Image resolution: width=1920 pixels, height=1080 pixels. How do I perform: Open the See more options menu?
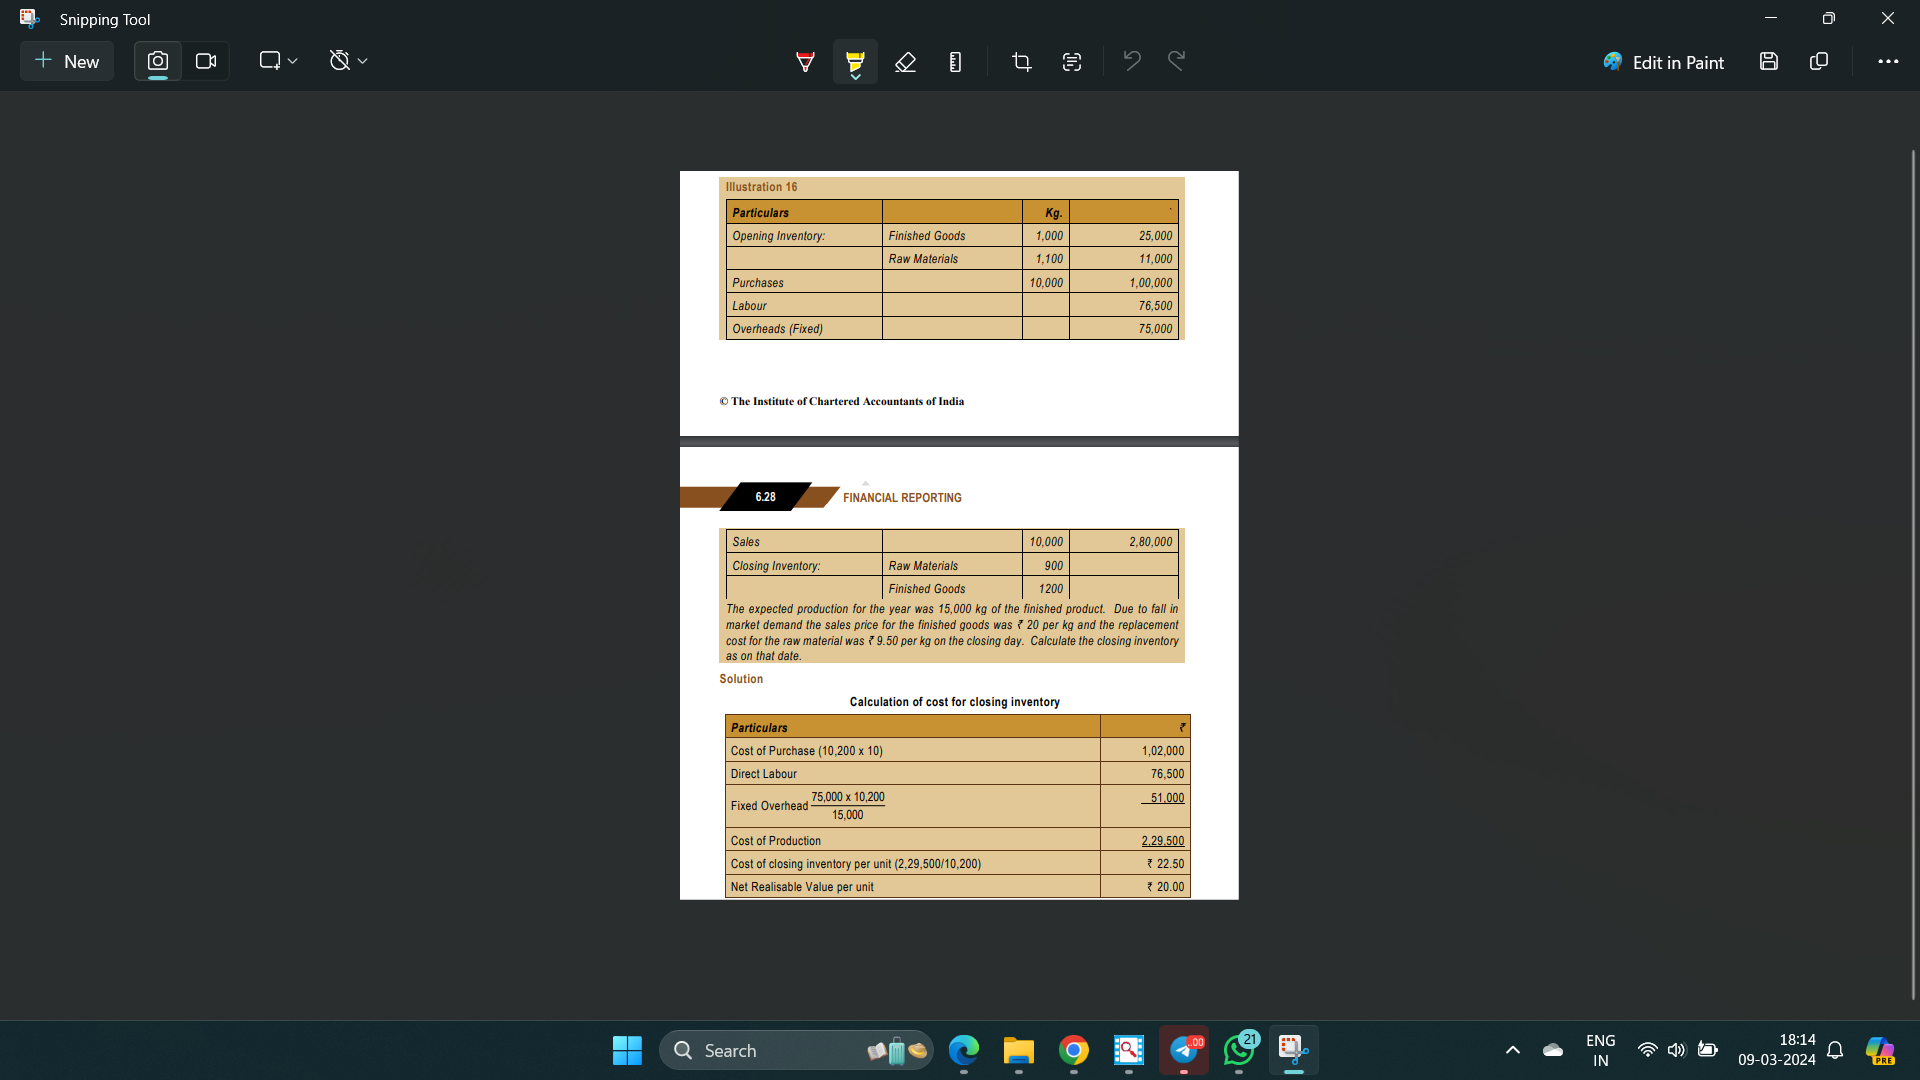[1888, 61]
